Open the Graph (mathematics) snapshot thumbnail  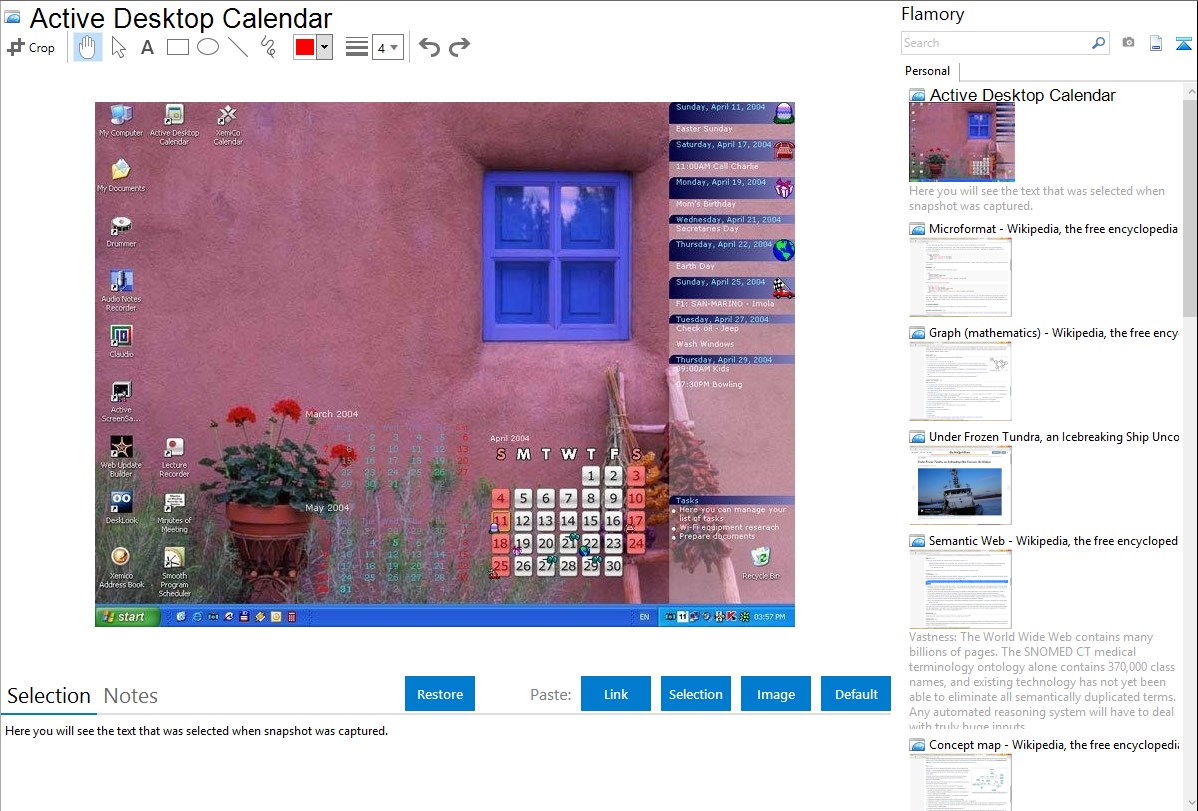pos(960,381)
